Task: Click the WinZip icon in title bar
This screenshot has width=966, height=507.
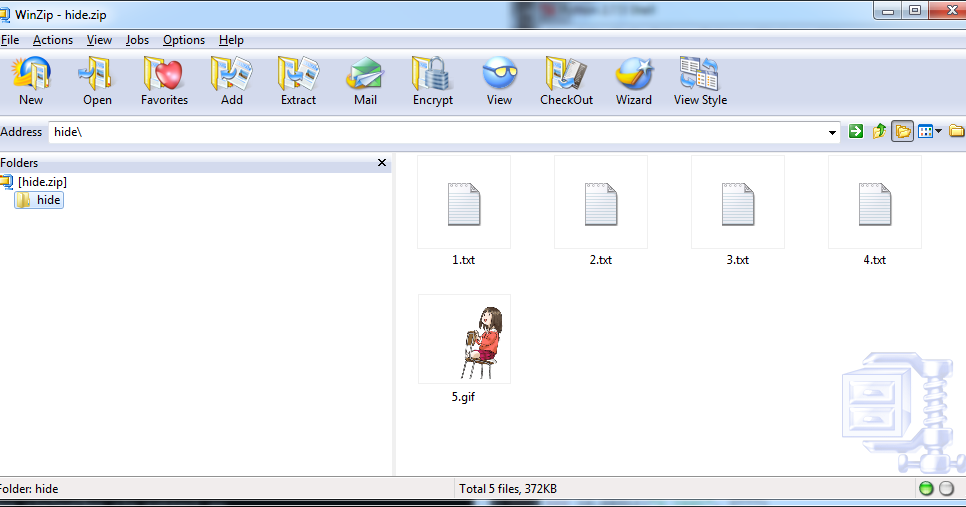Action: [x=5, y=14]
